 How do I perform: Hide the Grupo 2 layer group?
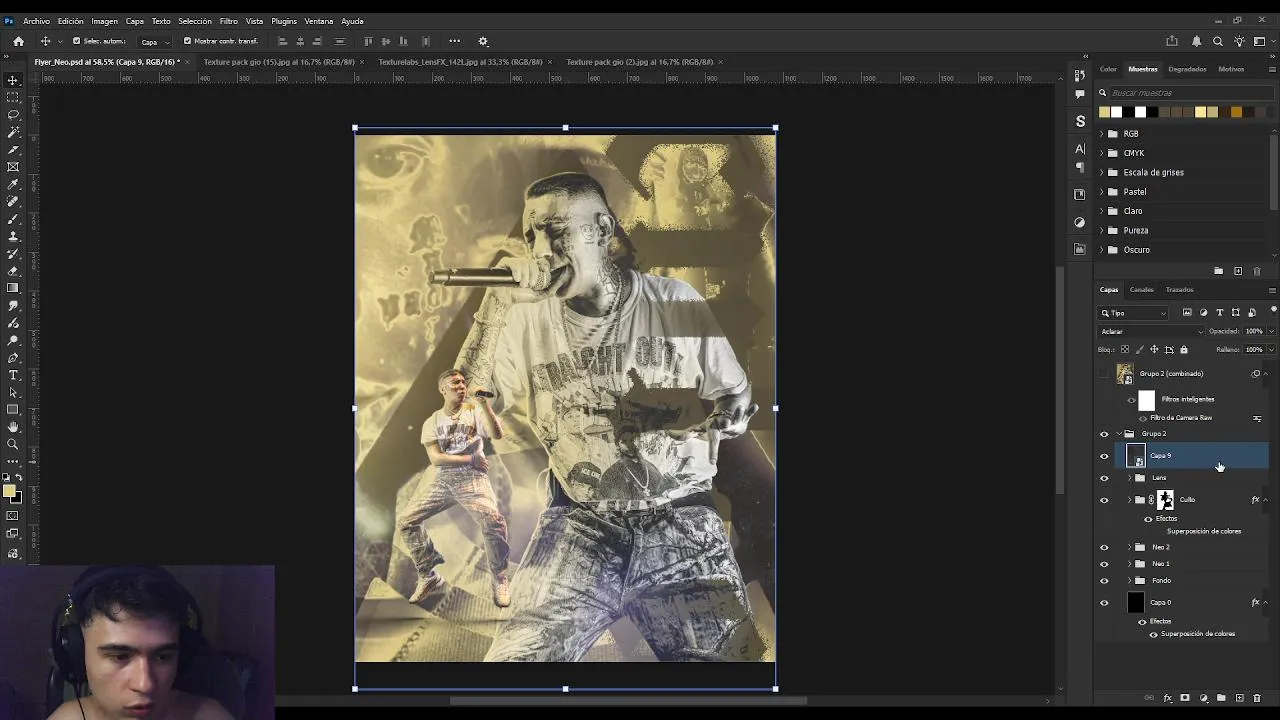pos(1104,434)
